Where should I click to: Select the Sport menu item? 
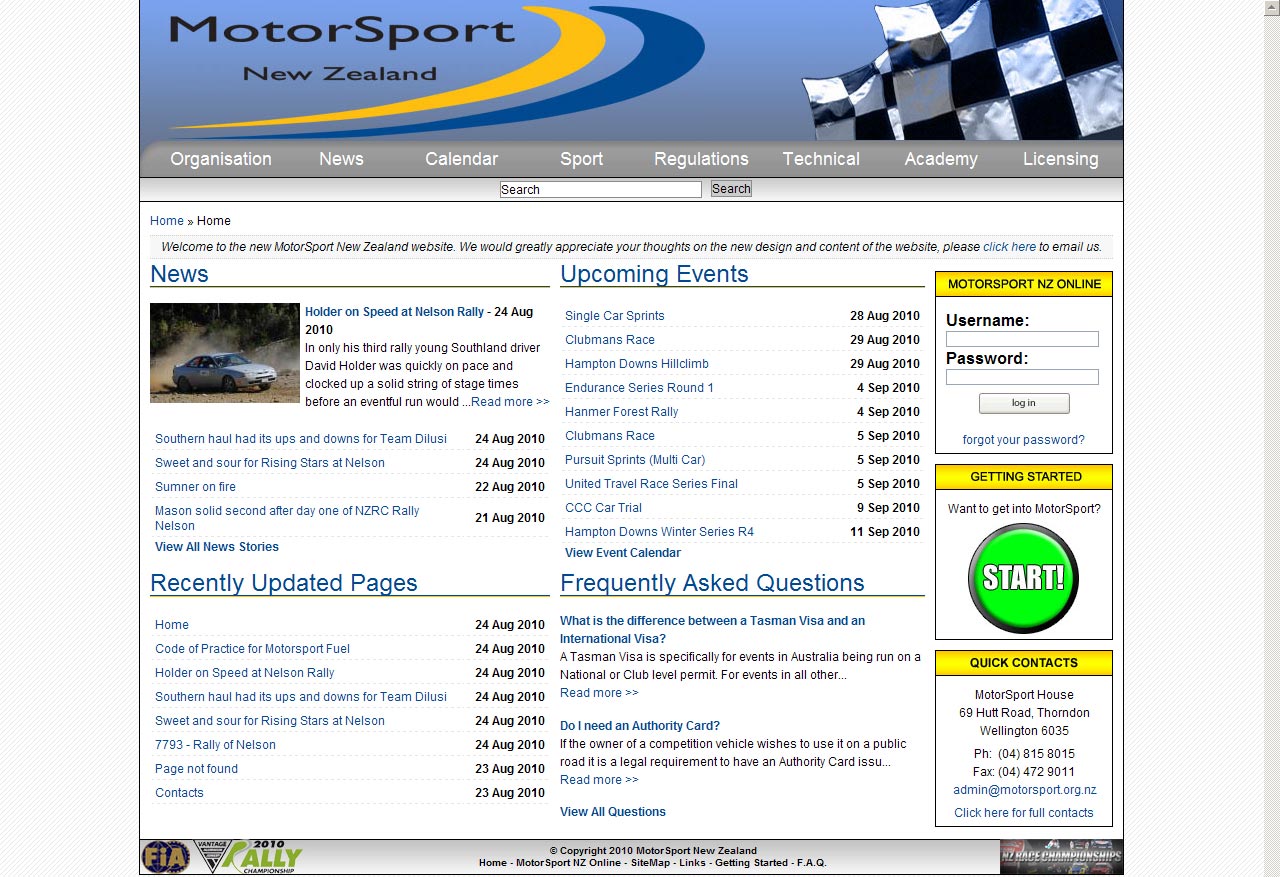pyautogui.click(x=581, y=159)
